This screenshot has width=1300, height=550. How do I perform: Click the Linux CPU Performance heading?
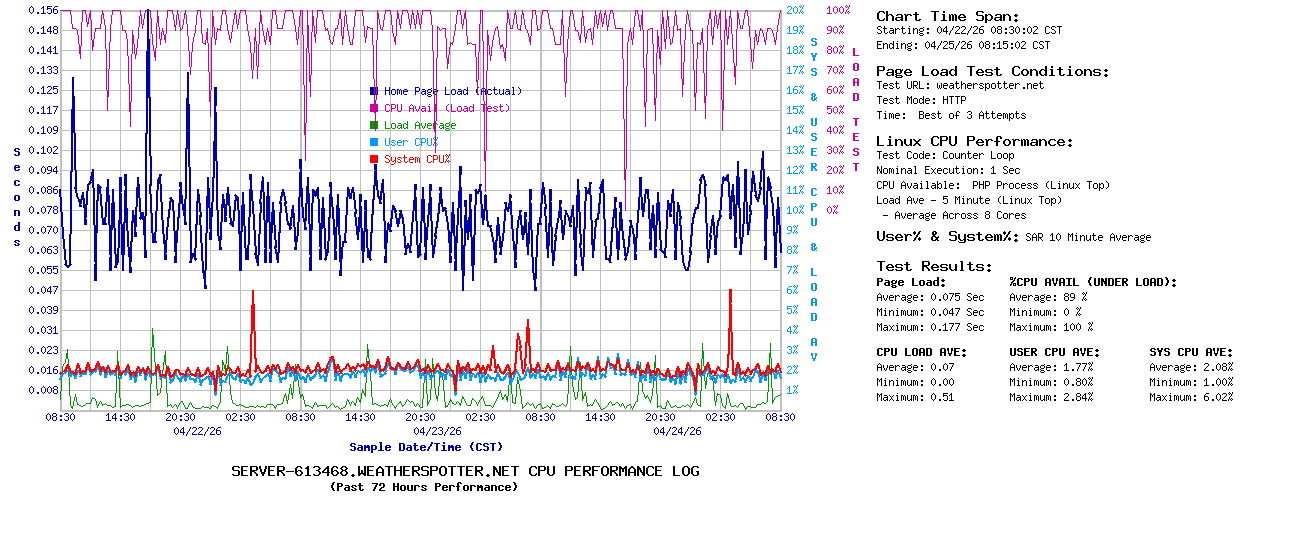974,141
